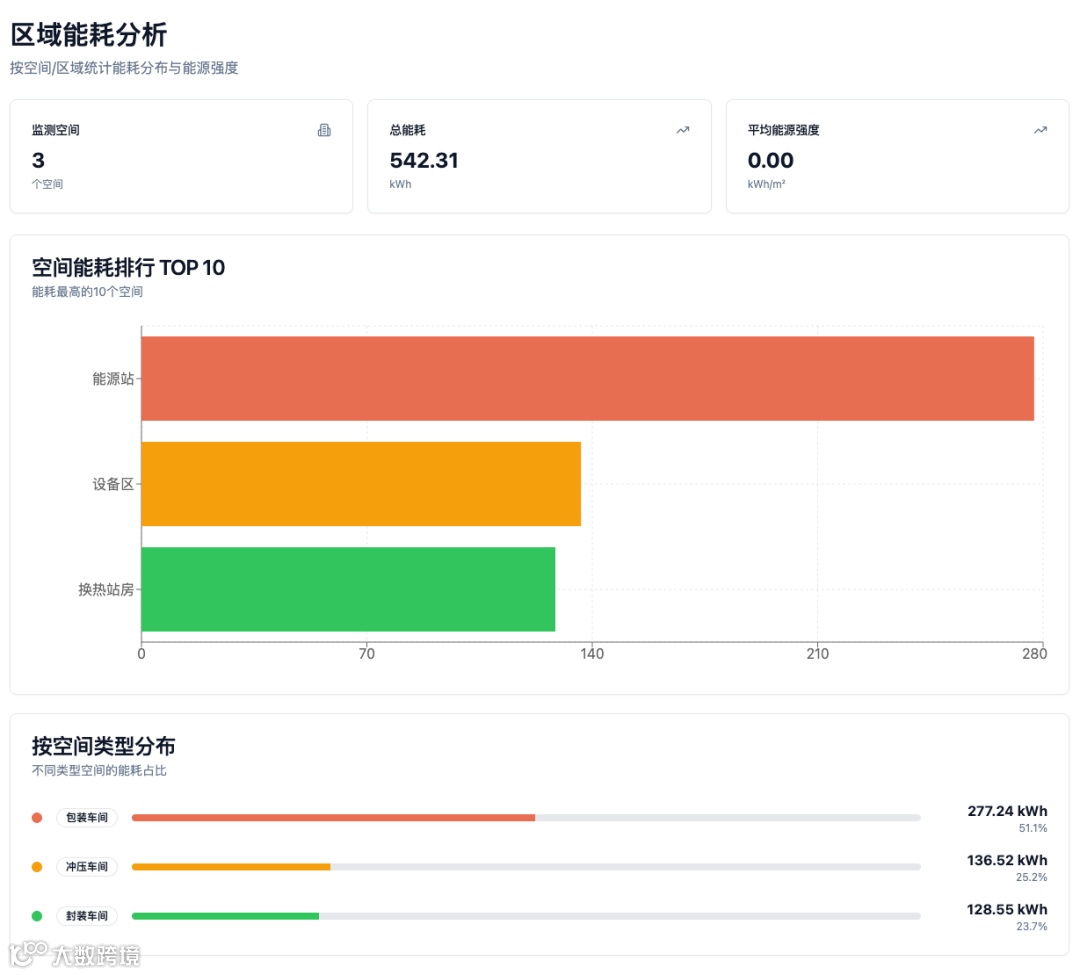This screenshot has height=975, width=1080.
Task: Click the building icon in 监测空间 card
Action: point(324,130)
